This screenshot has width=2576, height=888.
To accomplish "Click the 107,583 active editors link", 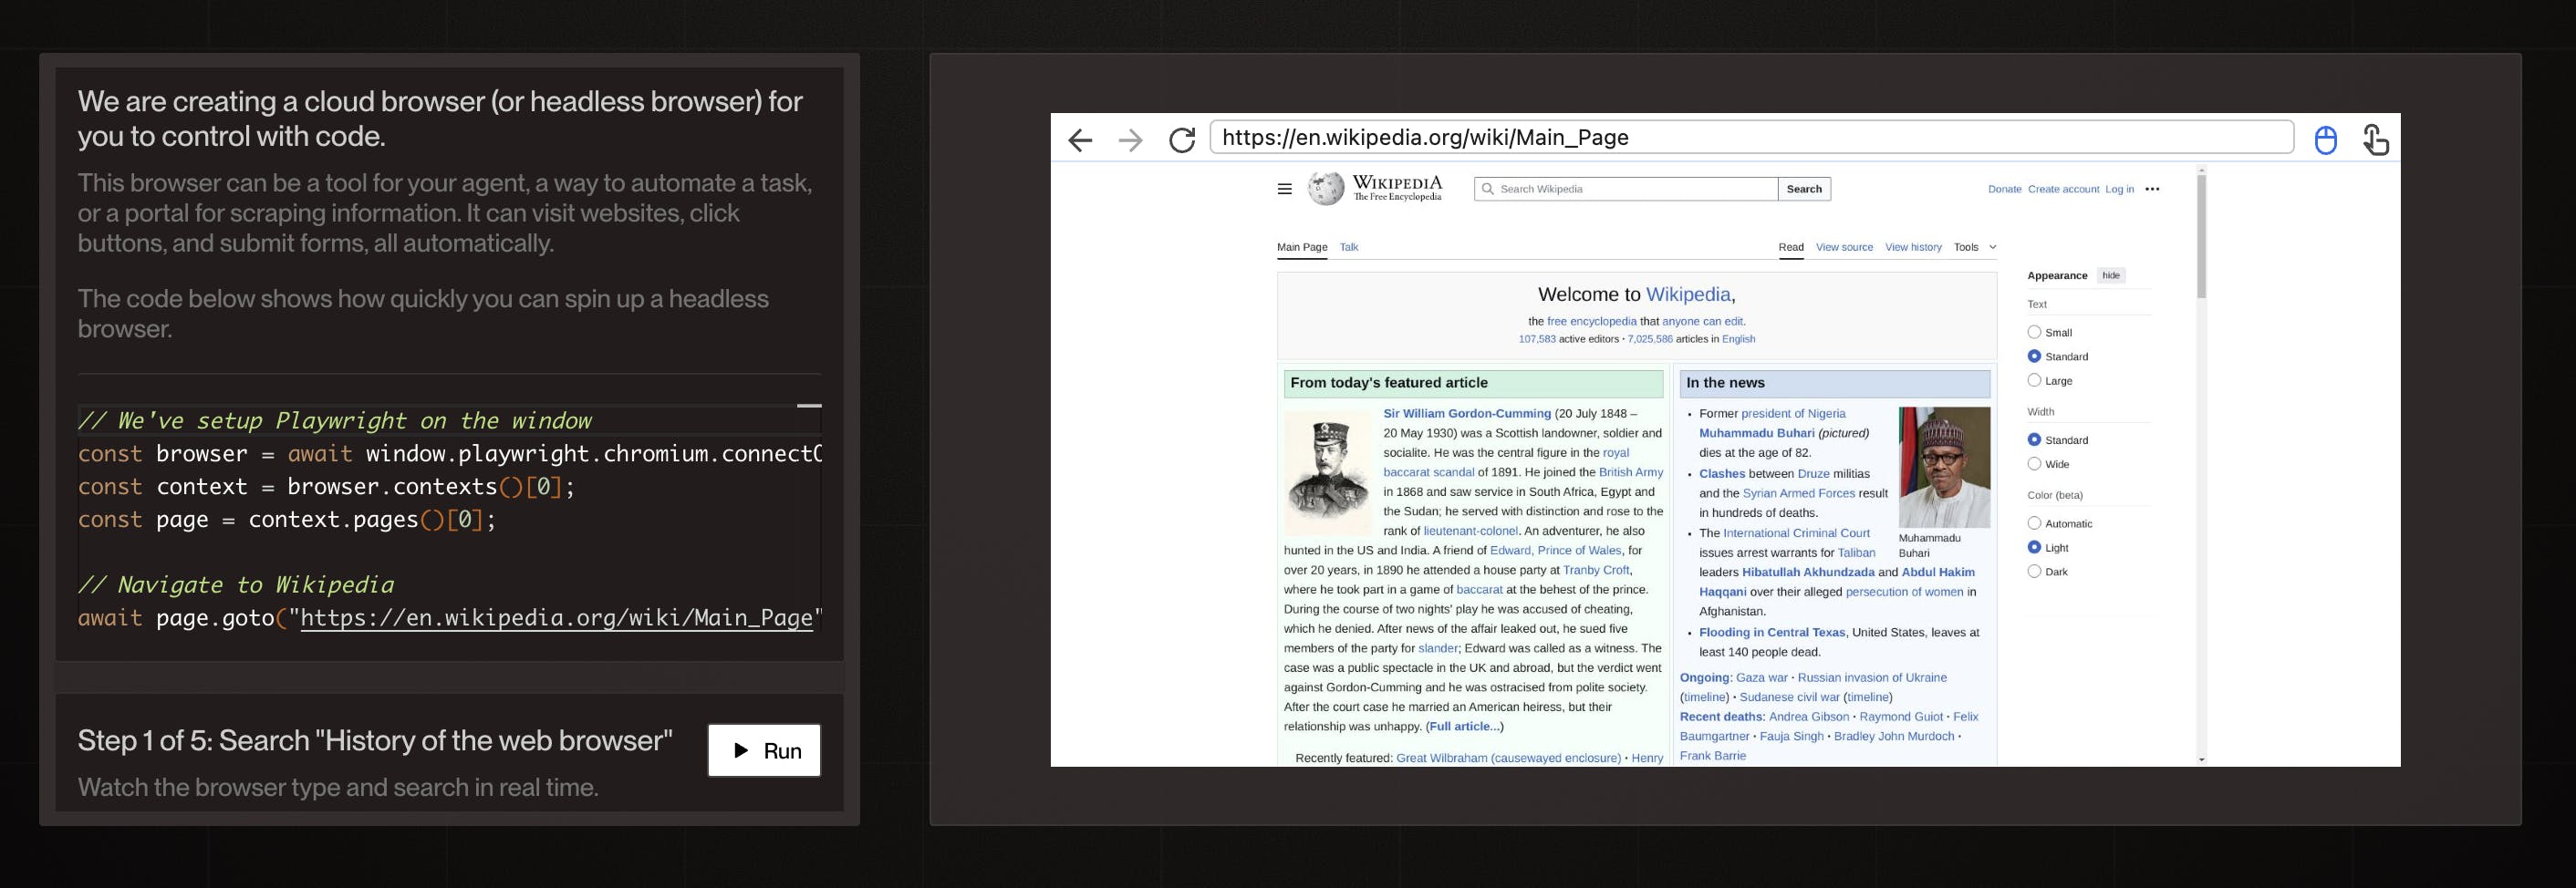I will (1537, 339).
